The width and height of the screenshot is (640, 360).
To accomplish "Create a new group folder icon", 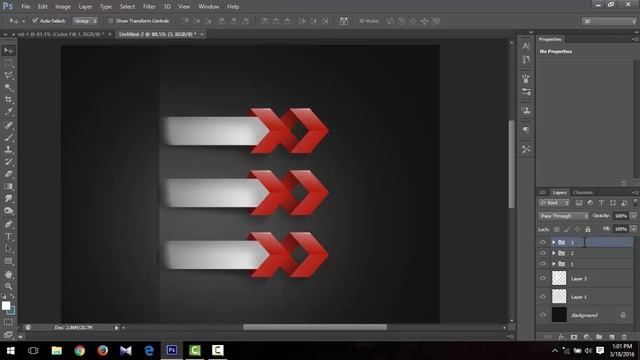I will (599, 337).
